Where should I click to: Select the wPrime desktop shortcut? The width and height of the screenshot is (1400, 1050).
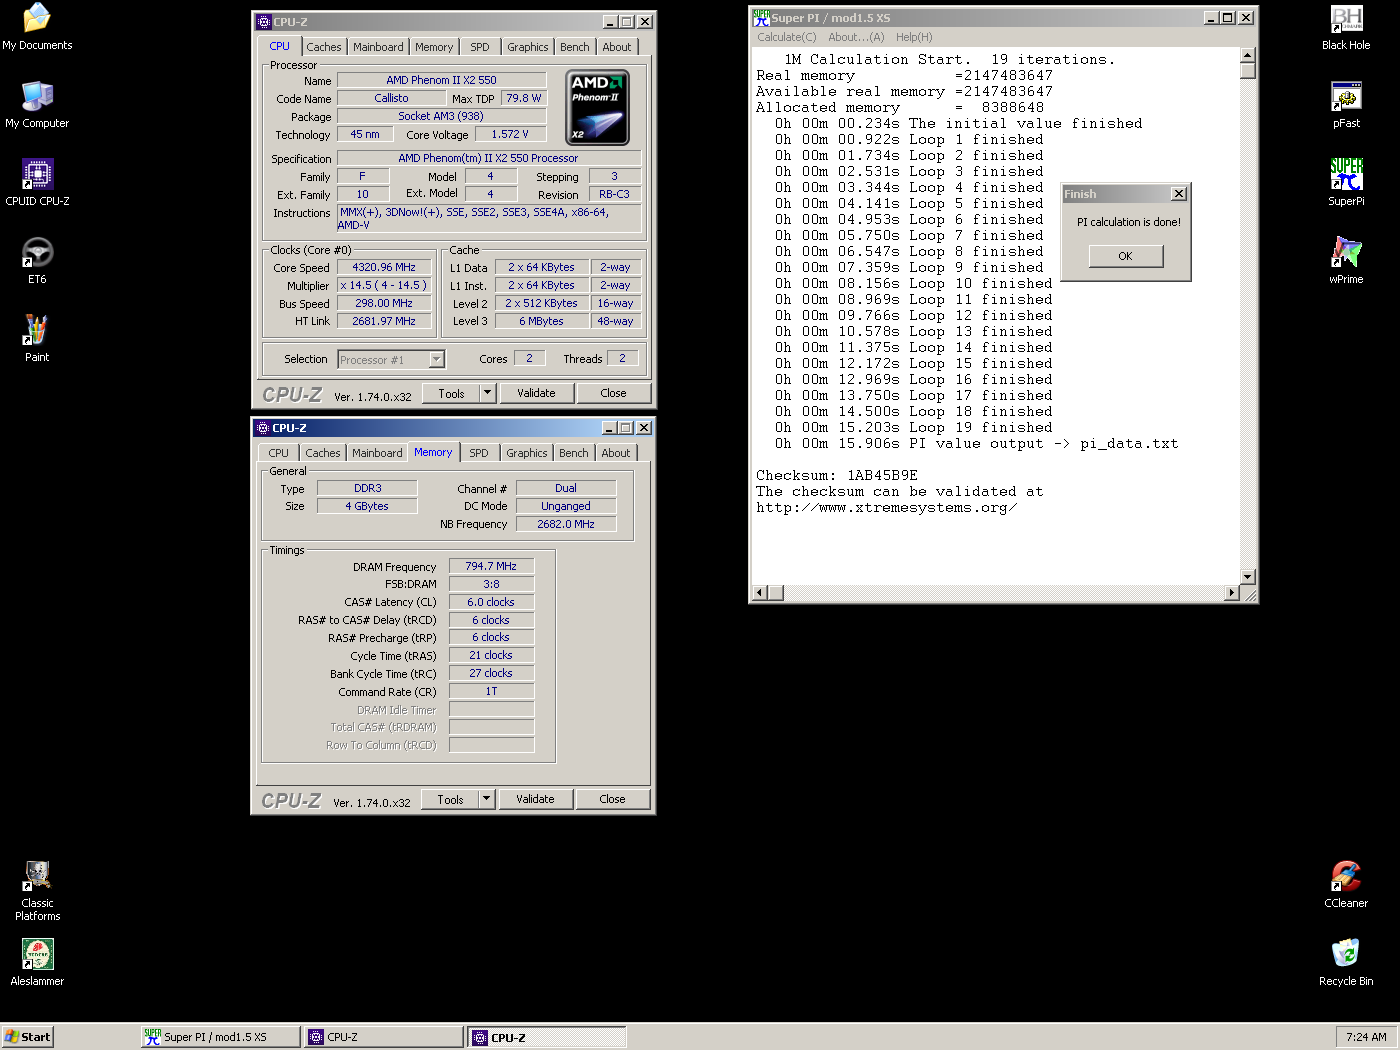[x=1346, y=261]
